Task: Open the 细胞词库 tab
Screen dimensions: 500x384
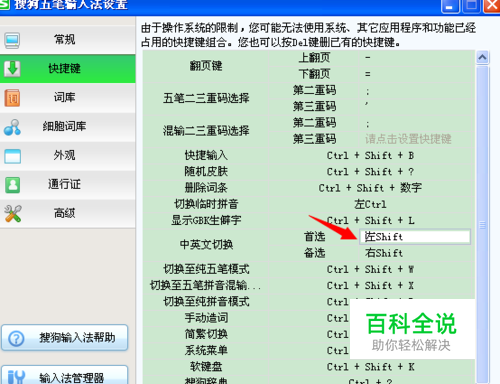Action: point(68,127)
